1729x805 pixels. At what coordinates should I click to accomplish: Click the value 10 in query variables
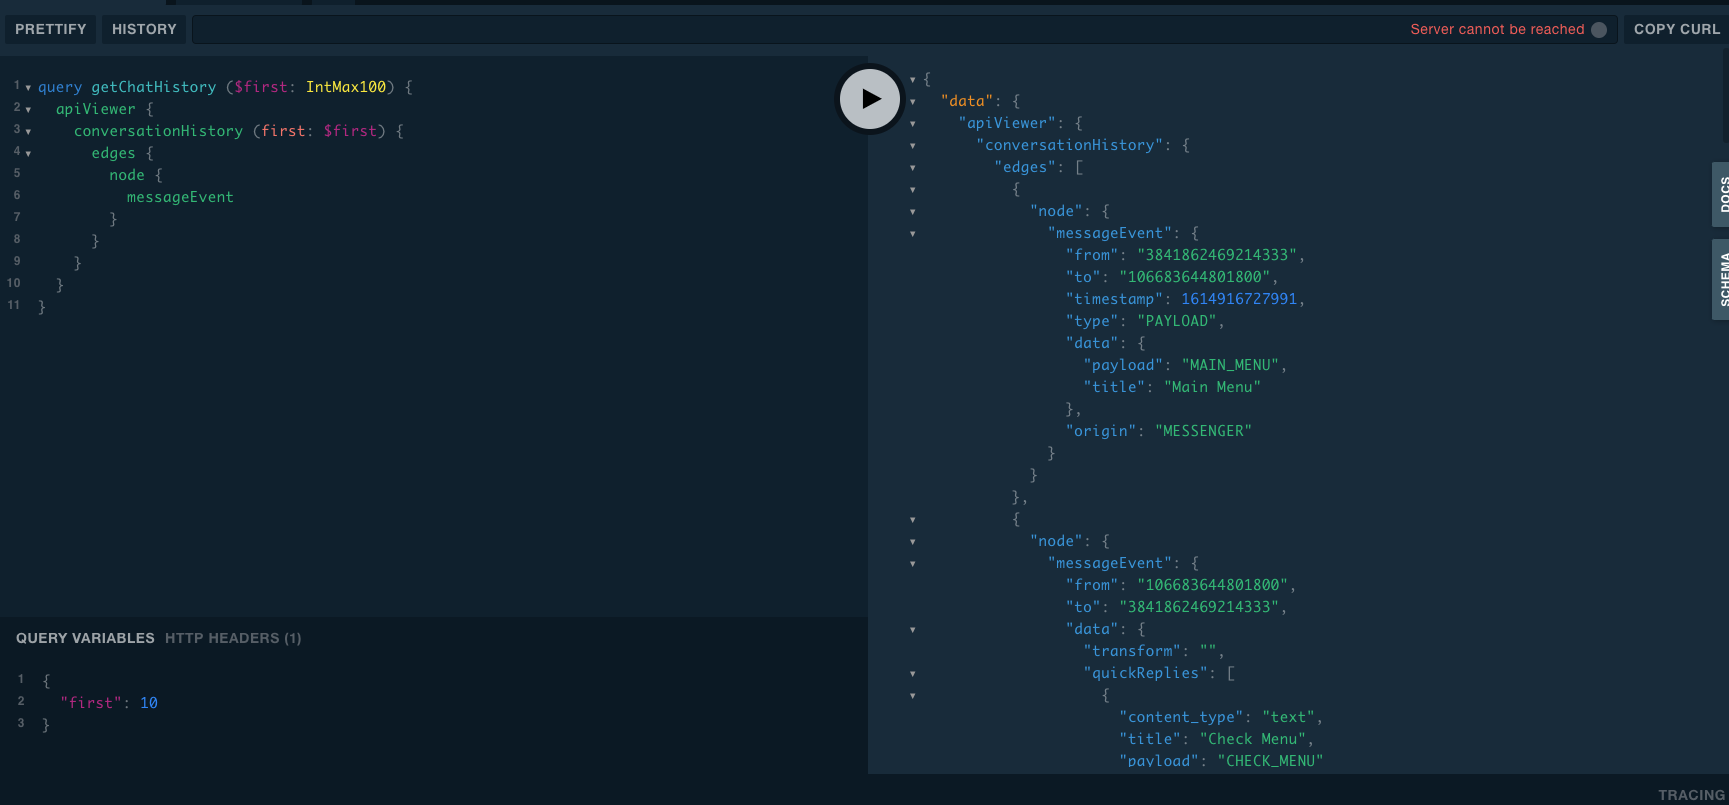pyautogui.click(x=149, y=703)
